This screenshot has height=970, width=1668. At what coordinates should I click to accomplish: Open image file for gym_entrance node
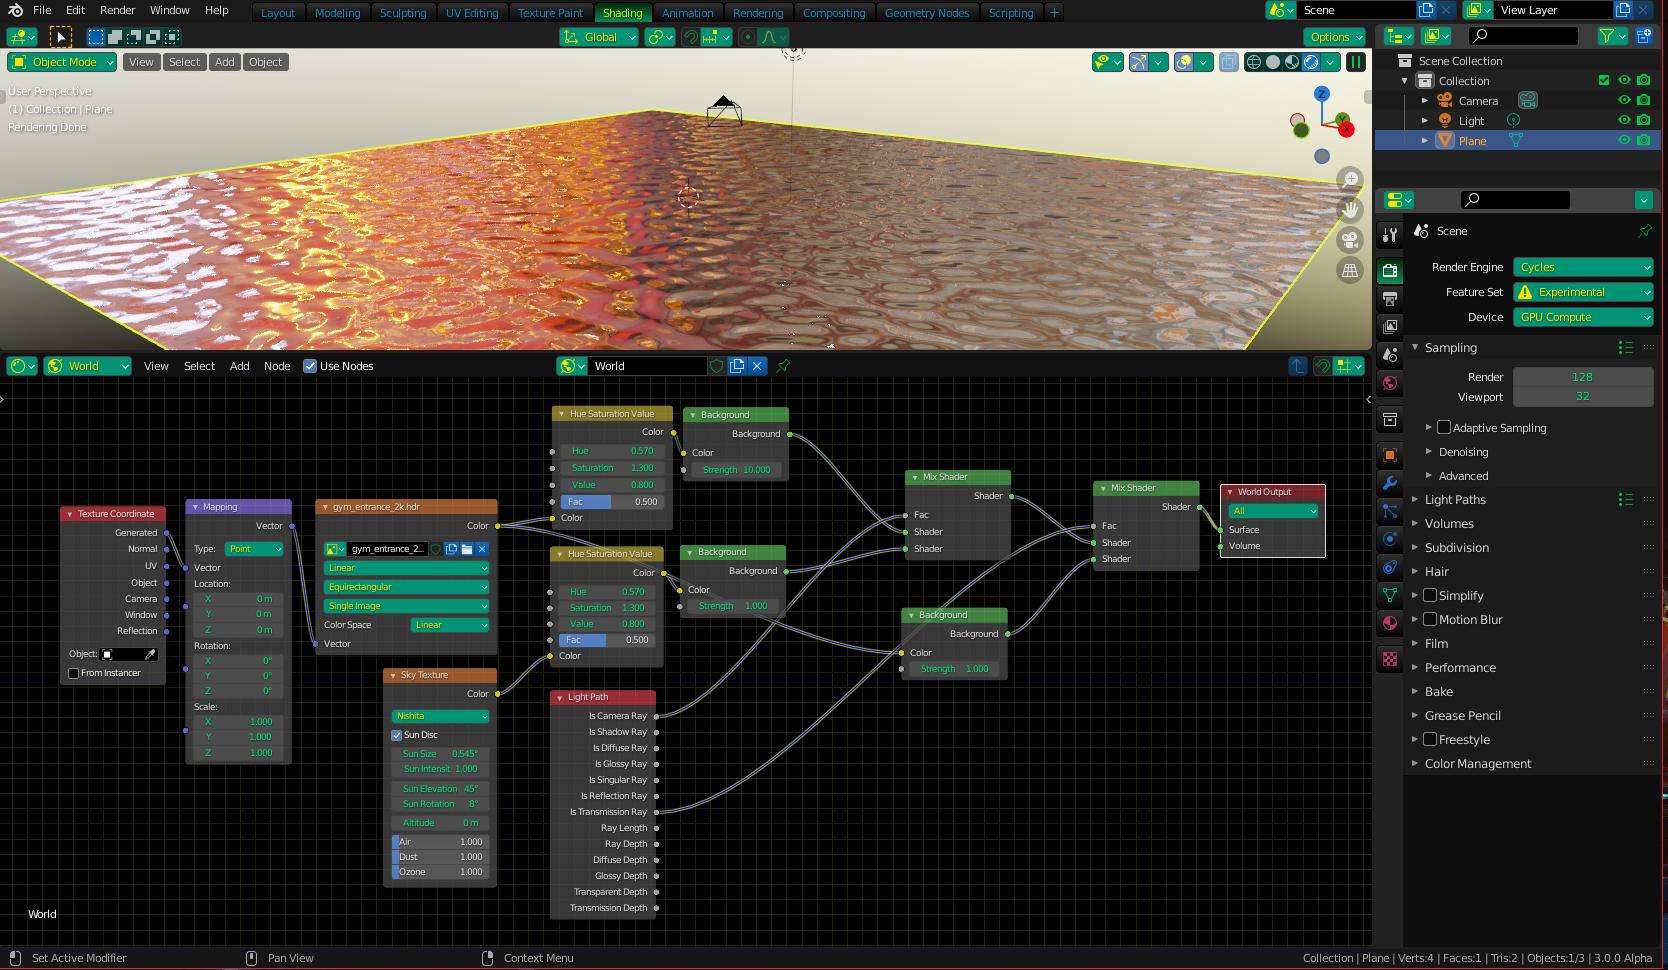click(467, 549)
